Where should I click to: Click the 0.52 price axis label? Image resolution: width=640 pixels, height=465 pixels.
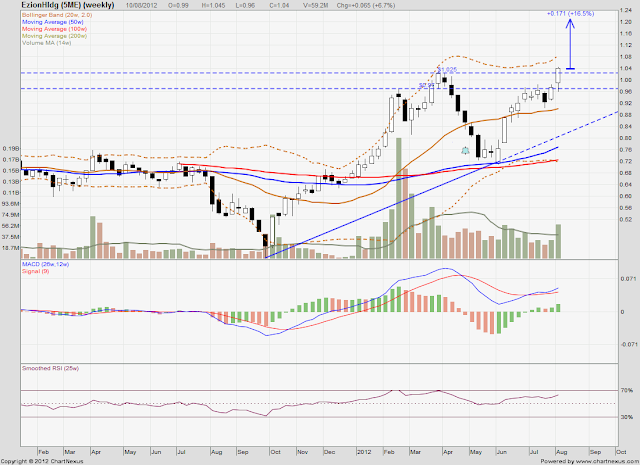tap(626, 220)
